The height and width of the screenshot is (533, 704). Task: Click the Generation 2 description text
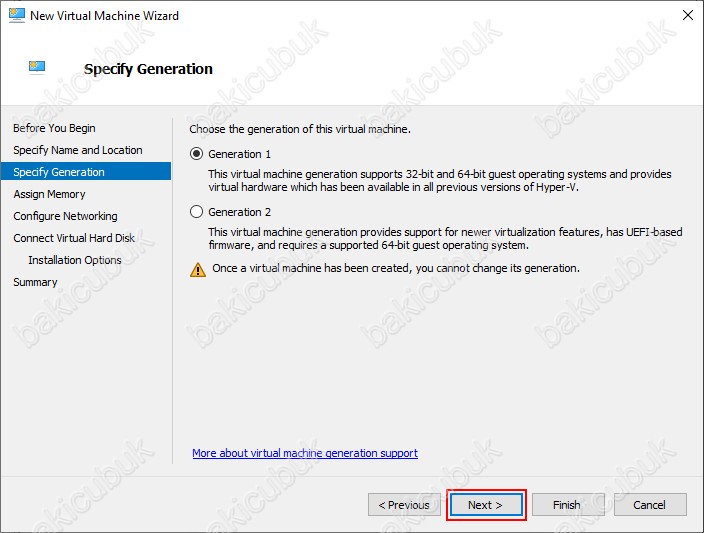click(445, 238)
